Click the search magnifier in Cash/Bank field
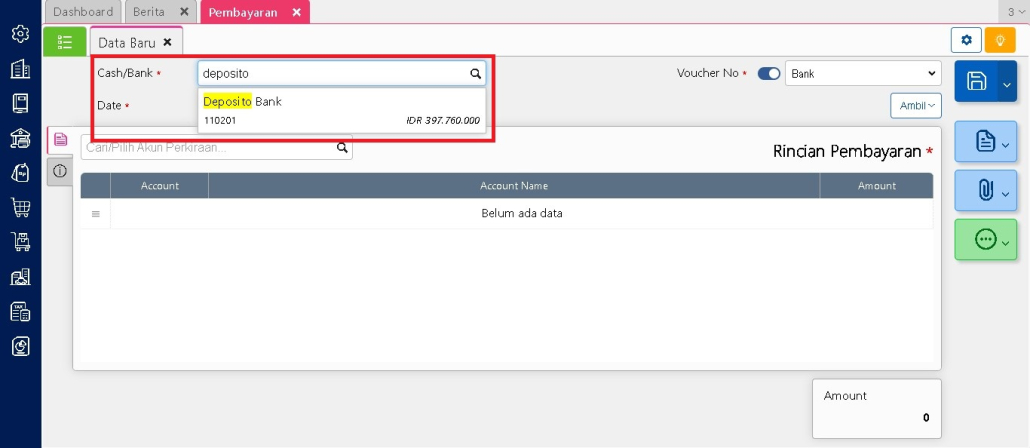The width and height of the screenshot is (1030, 448). tap(476, 74)
